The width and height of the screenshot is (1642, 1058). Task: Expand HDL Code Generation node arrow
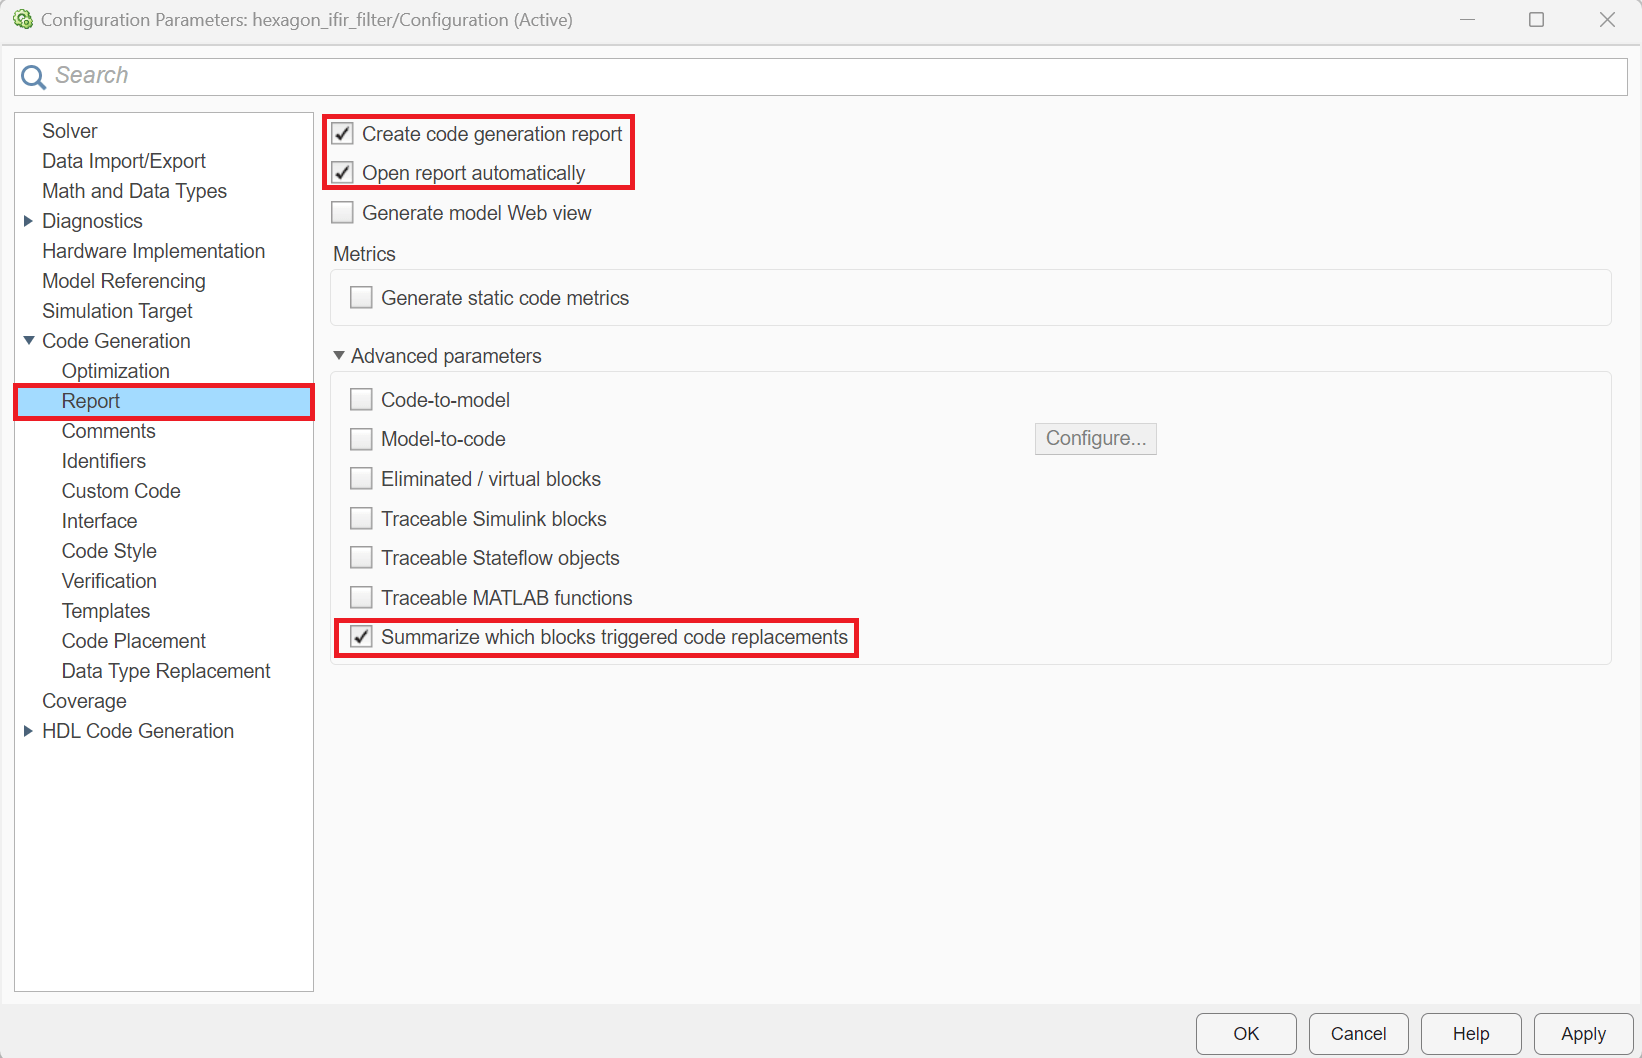point(28,731)
